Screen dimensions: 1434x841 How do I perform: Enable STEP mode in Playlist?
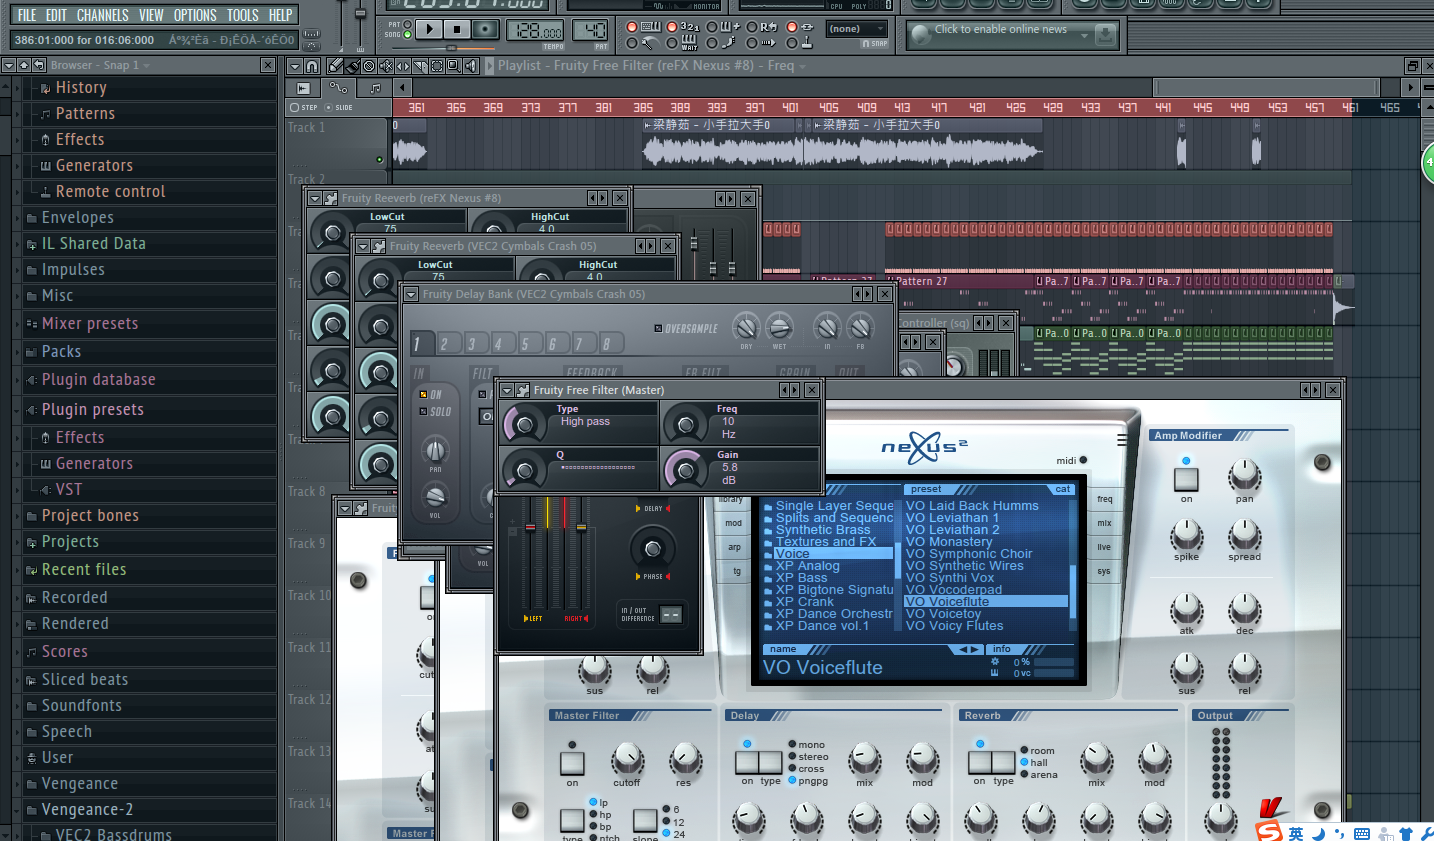click(295, 107)
